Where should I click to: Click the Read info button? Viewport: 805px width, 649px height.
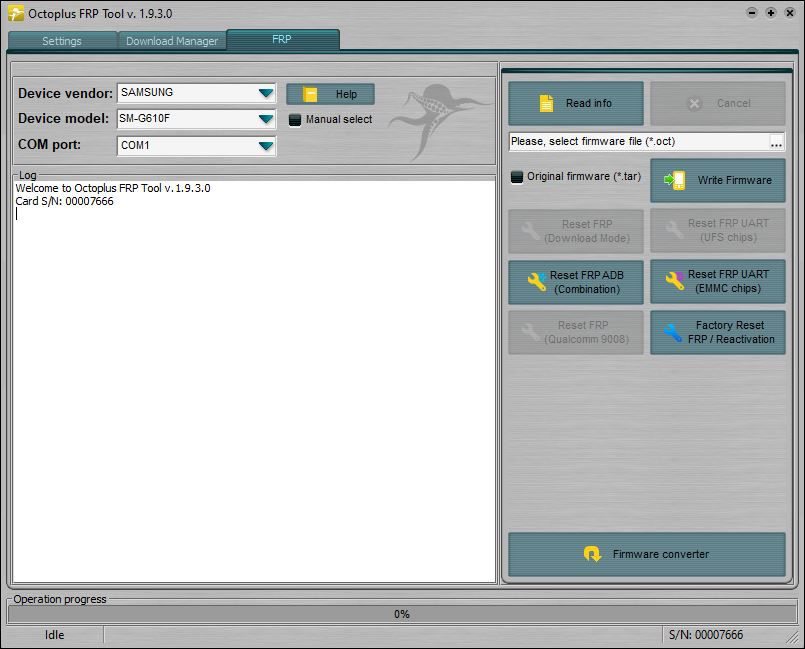(x=576, y=103)
